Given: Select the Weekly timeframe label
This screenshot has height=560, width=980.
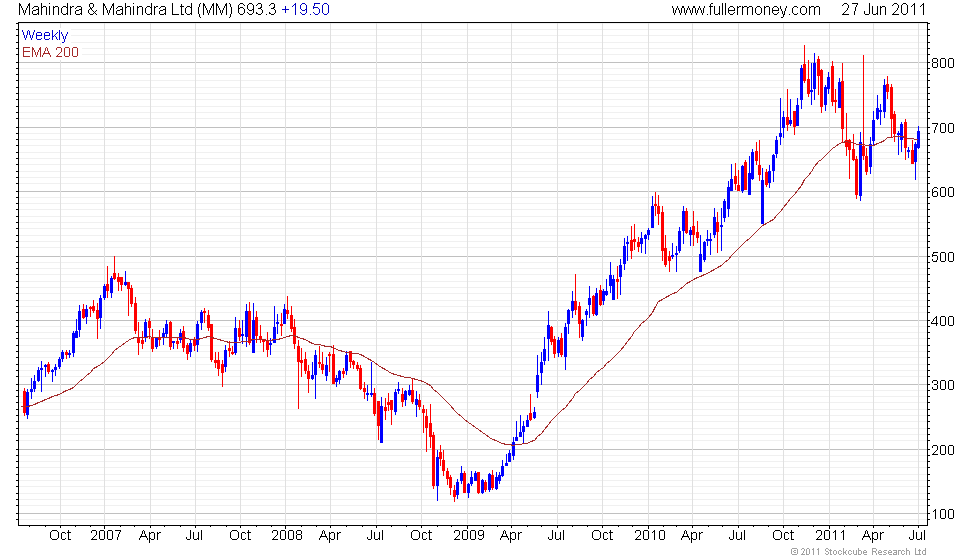Looking at the screenshot, I should coord(45,36).
